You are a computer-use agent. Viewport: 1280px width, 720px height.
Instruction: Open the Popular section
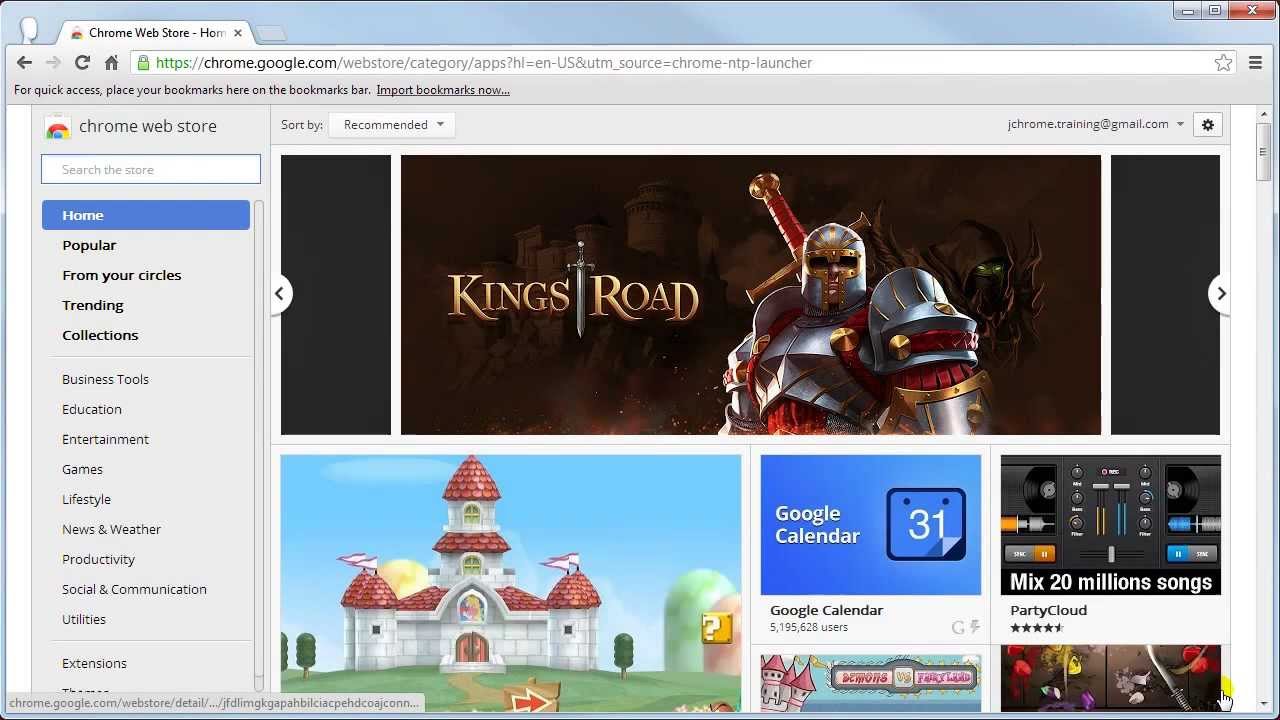89,245
